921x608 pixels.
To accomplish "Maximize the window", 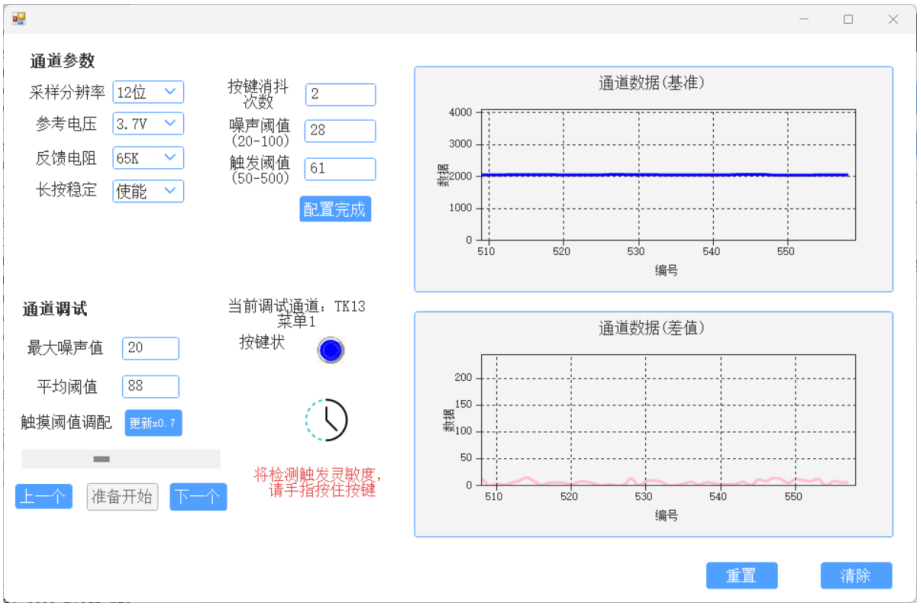I will (x=848, y=19).
